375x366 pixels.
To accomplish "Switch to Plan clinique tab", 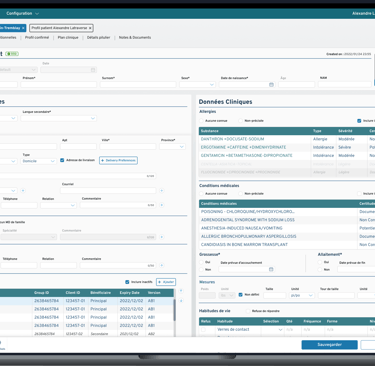I will pos(68,37).
